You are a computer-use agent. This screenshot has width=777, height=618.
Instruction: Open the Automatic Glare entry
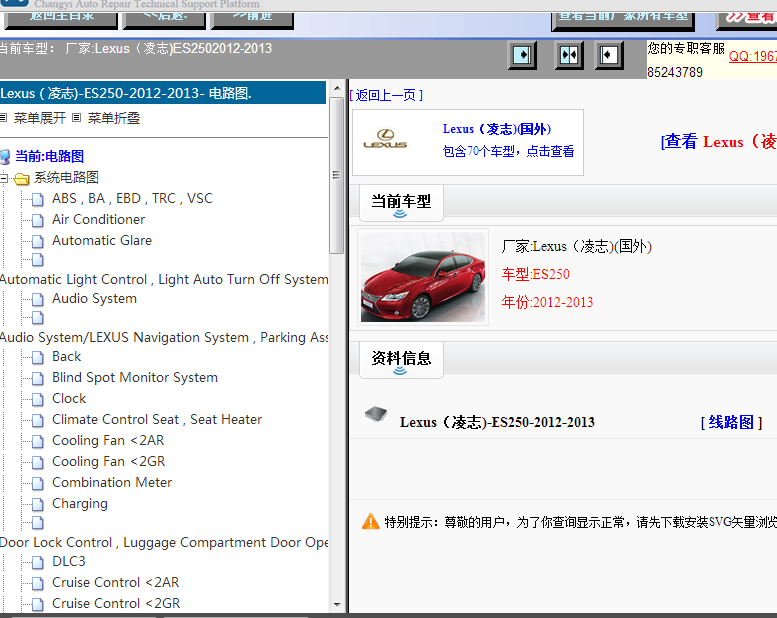[x=102, y=241]
